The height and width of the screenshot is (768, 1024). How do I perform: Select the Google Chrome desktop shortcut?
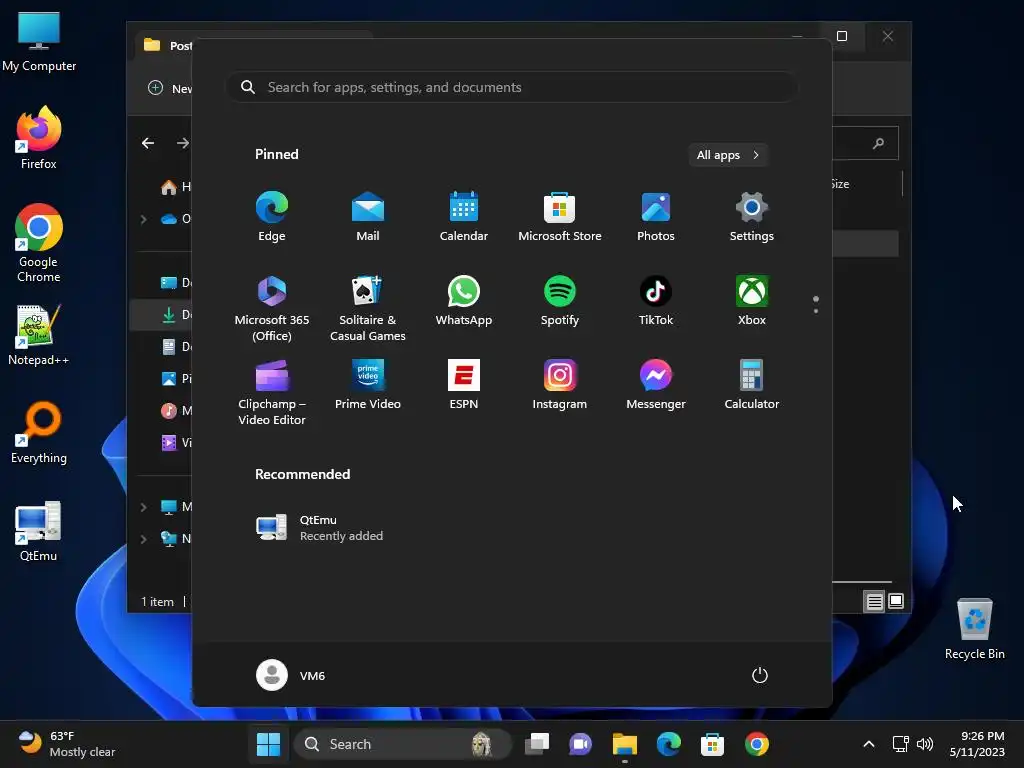[39, 243]
